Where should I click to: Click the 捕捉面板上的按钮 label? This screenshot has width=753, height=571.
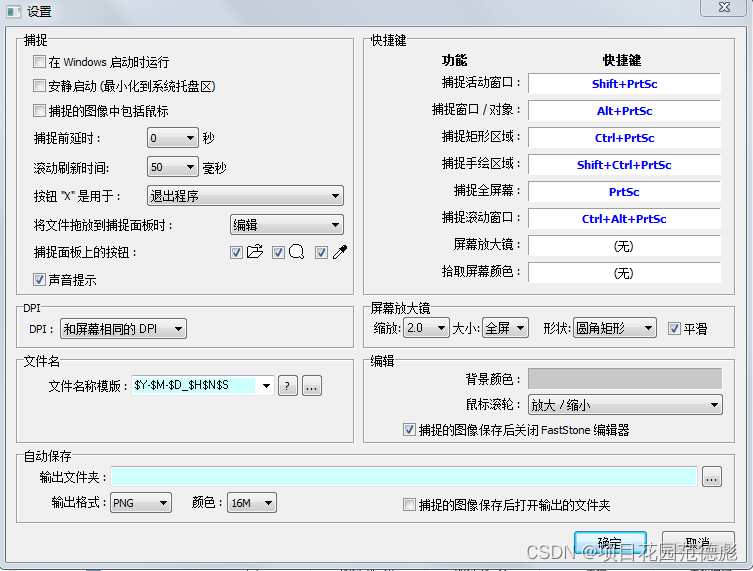click(85, 252)
